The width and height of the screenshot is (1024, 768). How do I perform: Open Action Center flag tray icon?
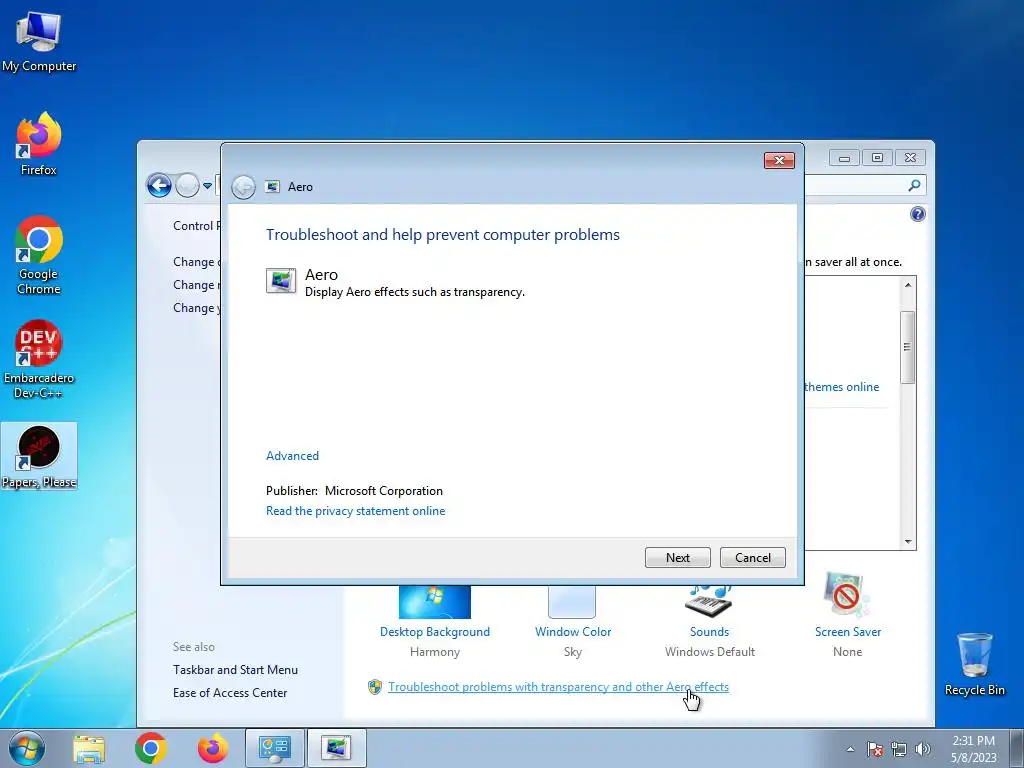tap(874, 749)
